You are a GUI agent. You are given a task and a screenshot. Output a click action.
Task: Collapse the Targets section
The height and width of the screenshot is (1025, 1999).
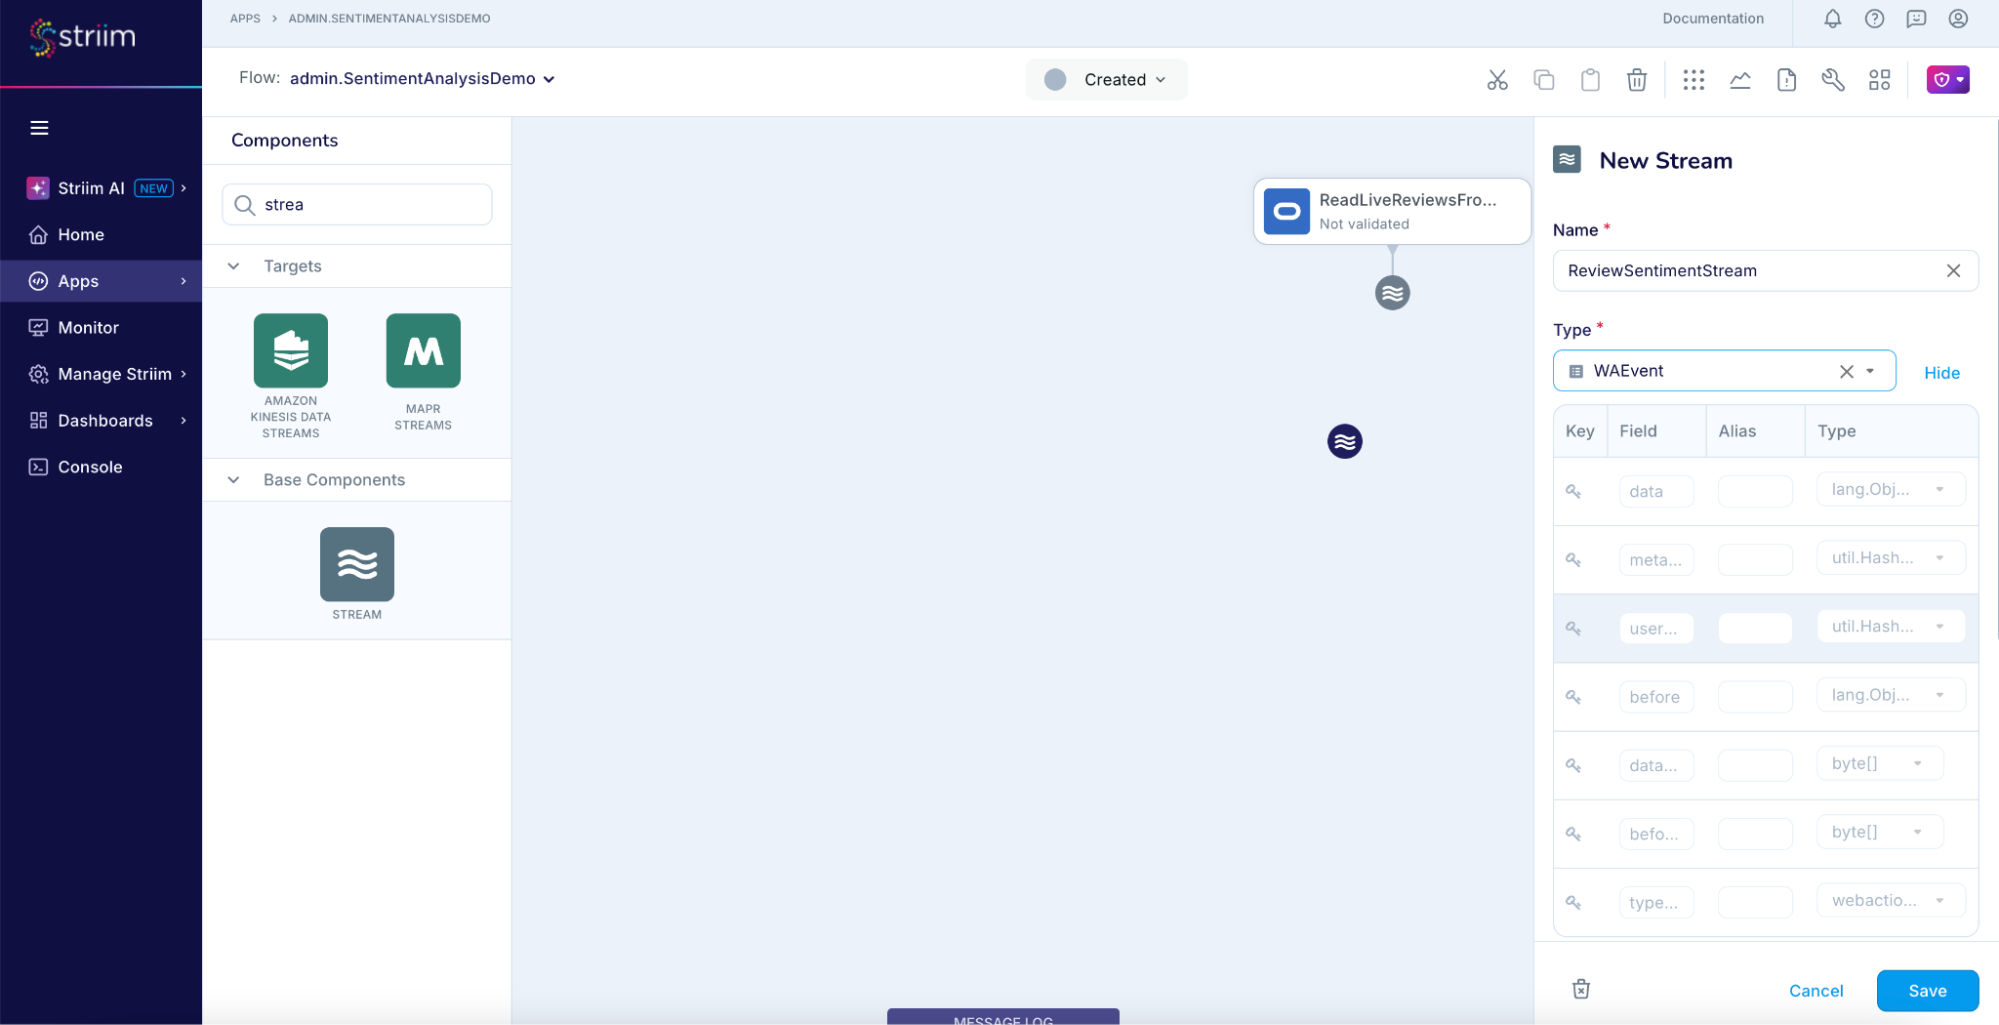point(233,266)
